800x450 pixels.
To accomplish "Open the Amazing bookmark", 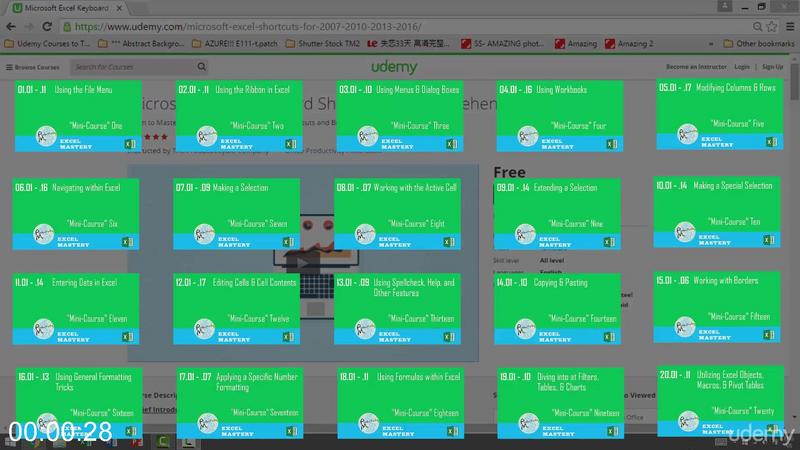I will click(576, 44).
